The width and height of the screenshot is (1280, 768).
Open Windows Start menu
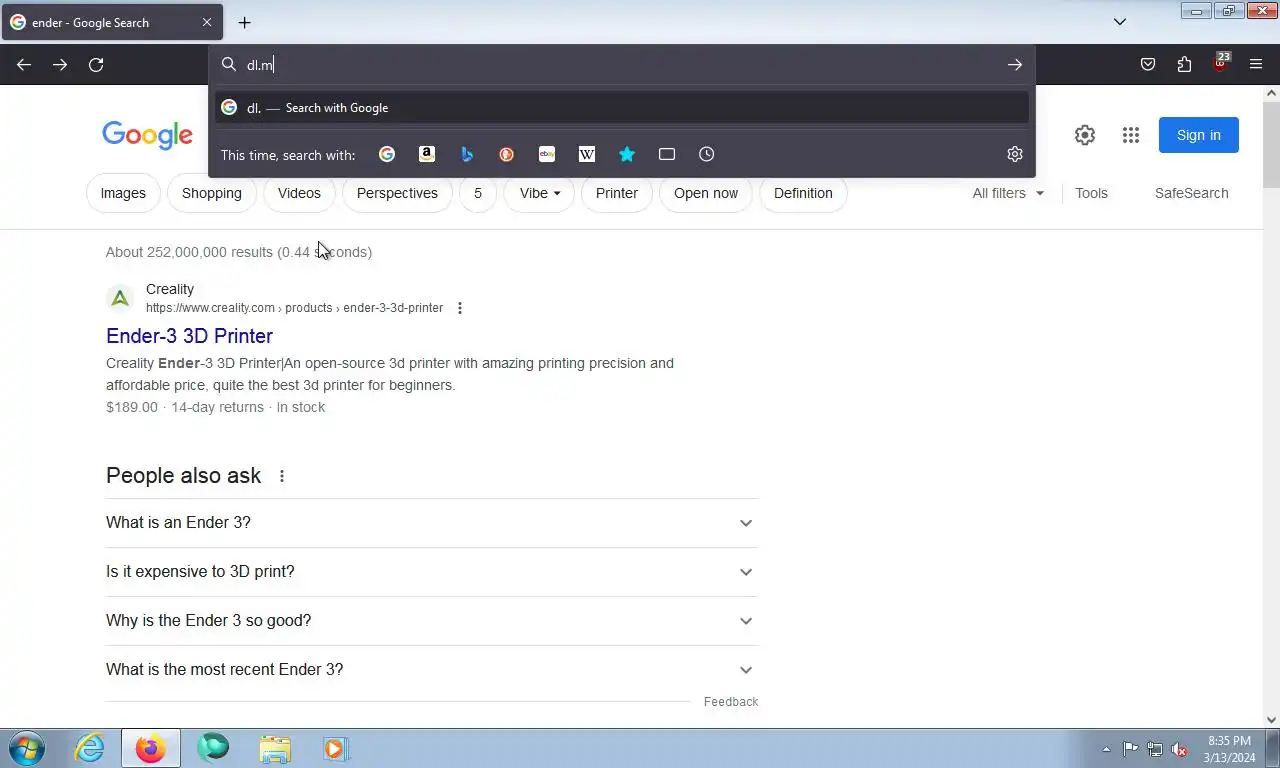tap(27, 748)
